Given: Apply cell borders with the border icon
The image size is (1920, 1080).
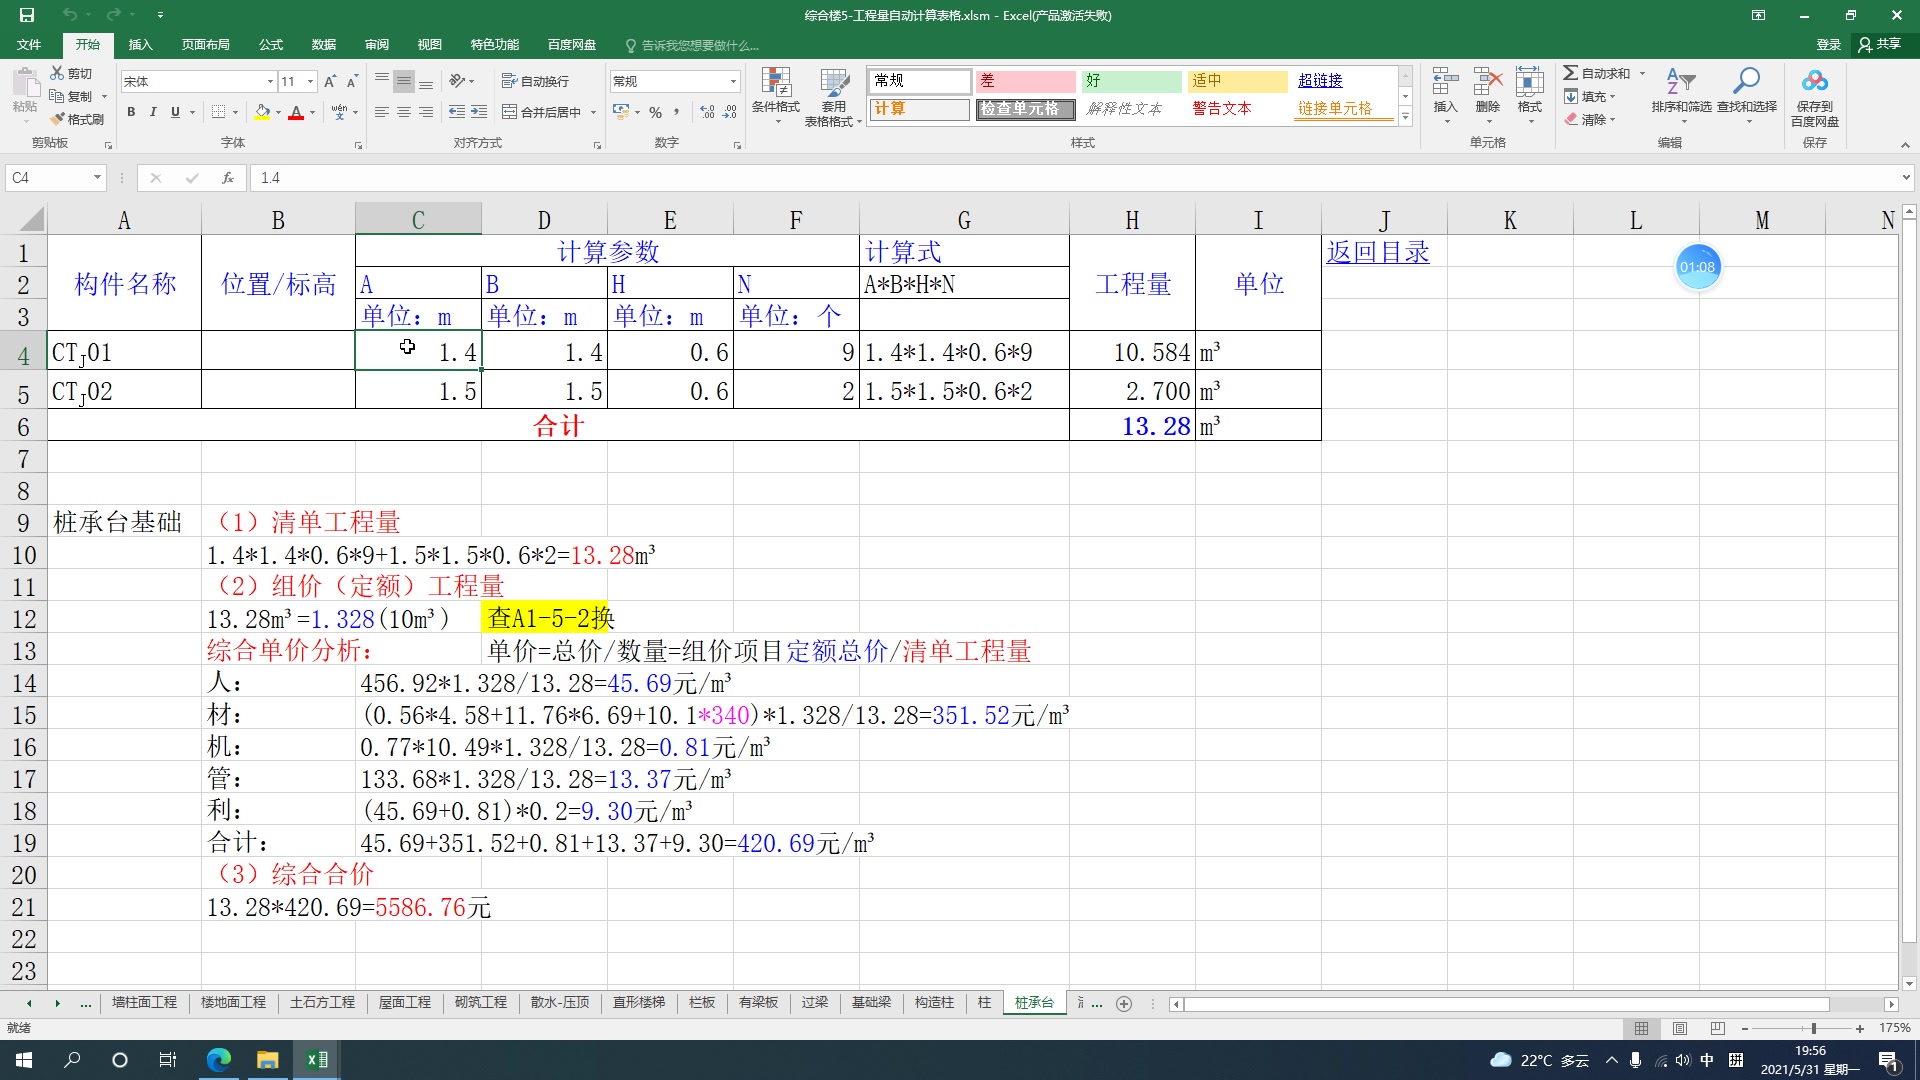Looking at the screenshot, I should 218,112.
